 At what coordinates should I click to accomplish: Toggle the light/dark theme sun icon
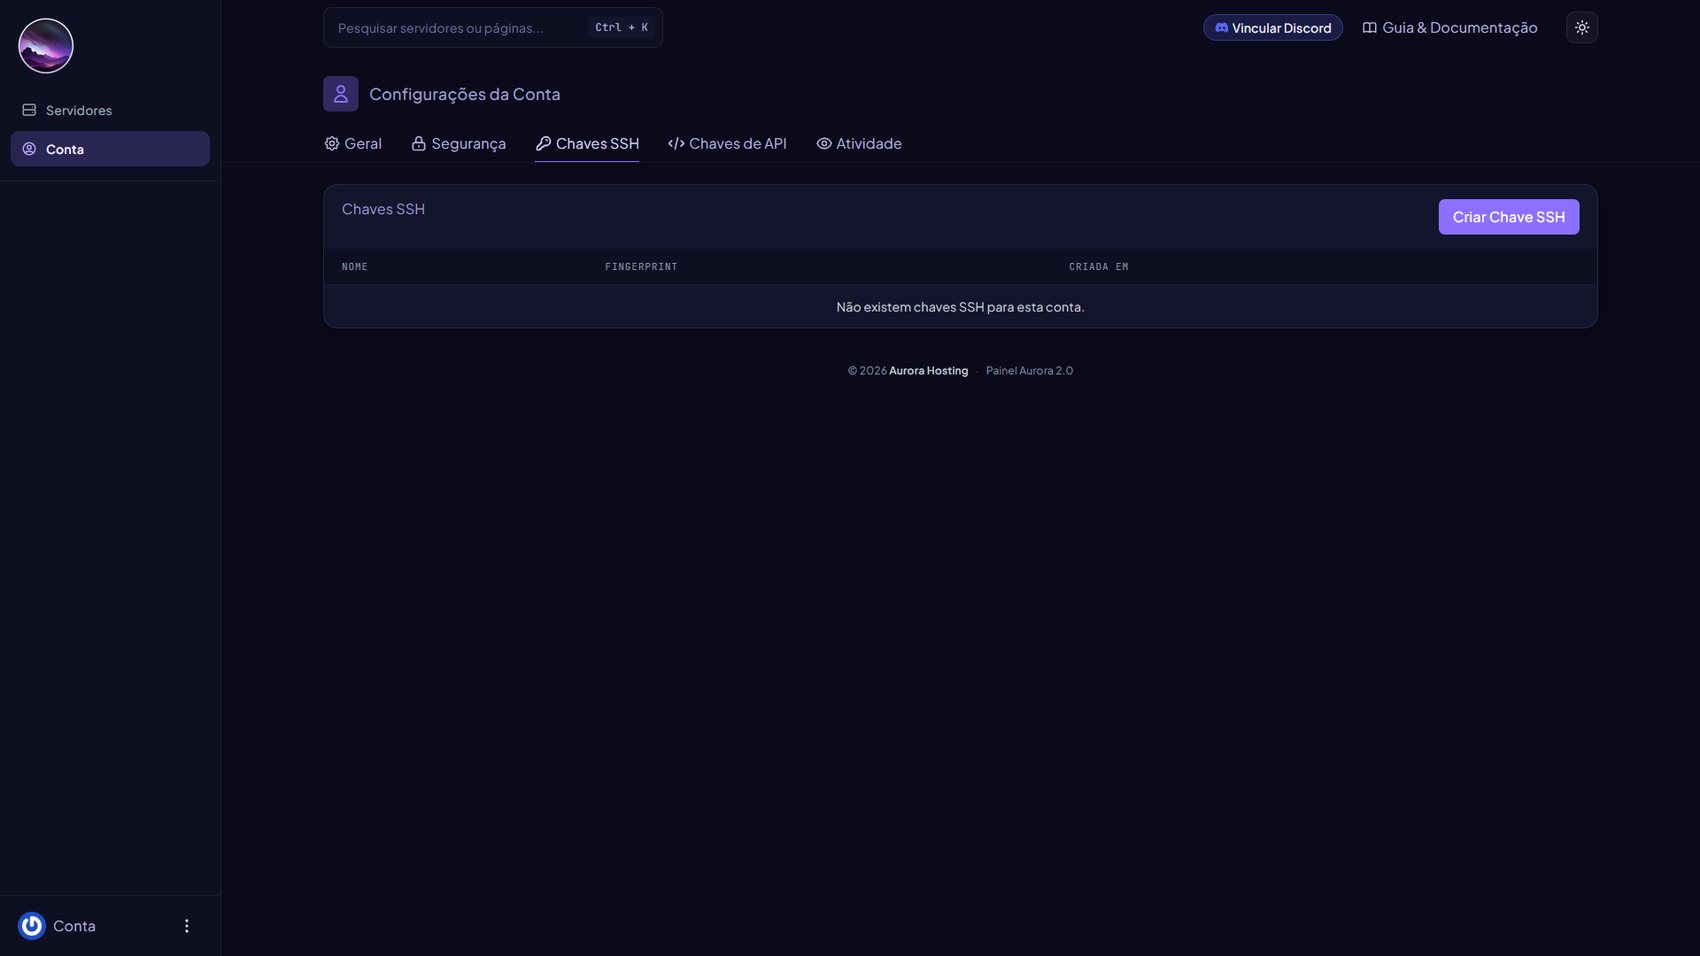pos(1582,28)
